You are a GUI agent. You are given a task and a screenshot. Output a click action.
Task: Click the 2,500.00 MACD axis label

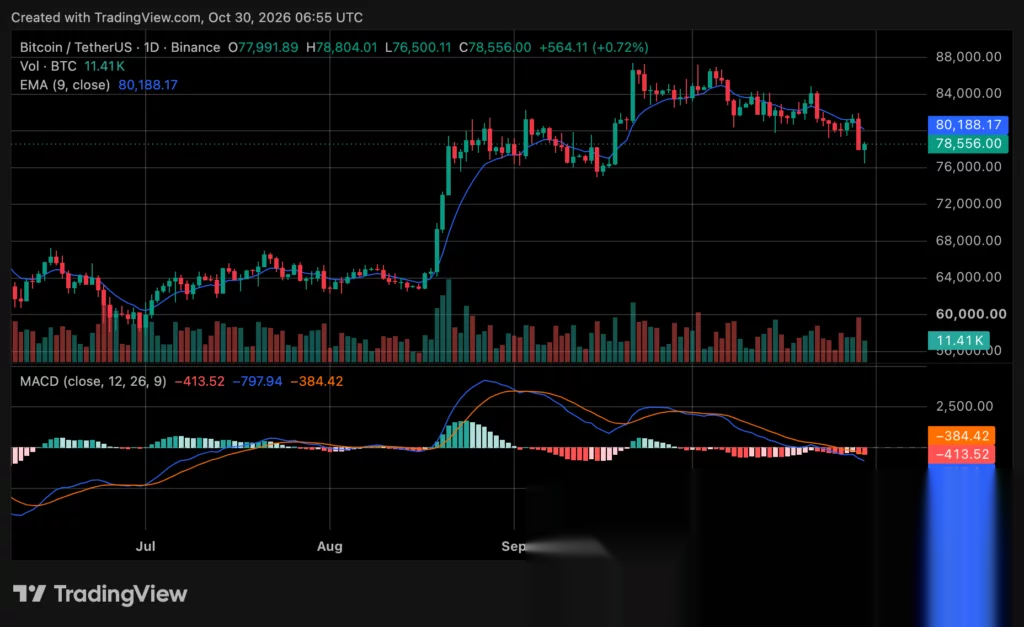click(965, 406)
